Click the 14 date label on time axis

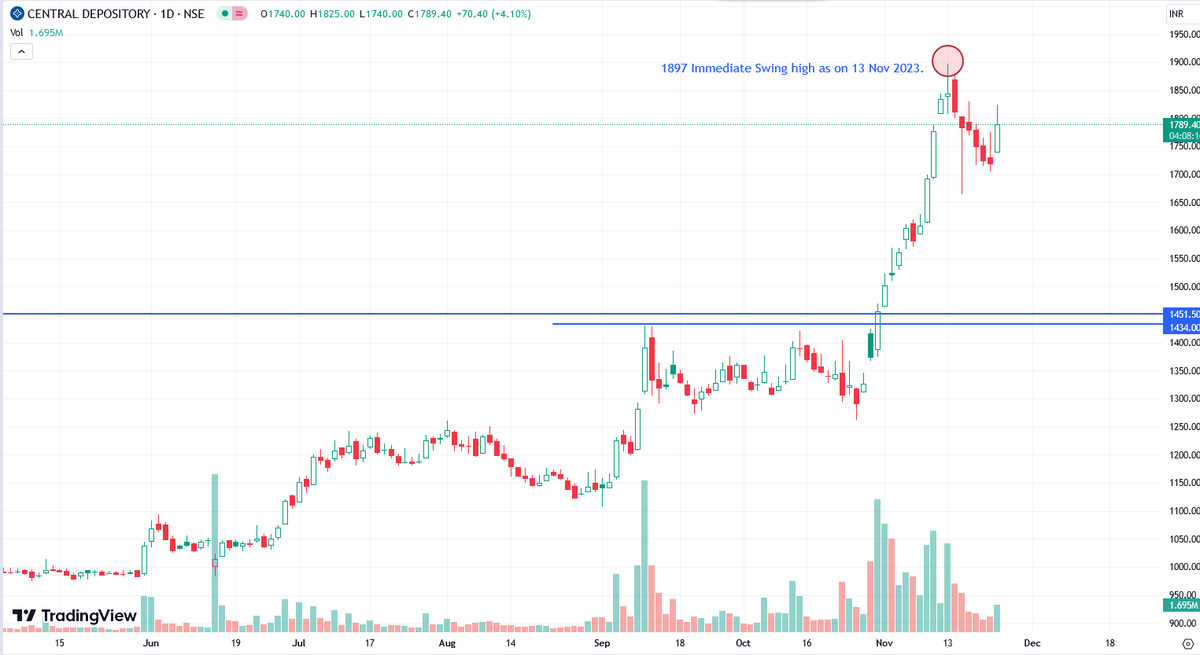tap(511, 644)
